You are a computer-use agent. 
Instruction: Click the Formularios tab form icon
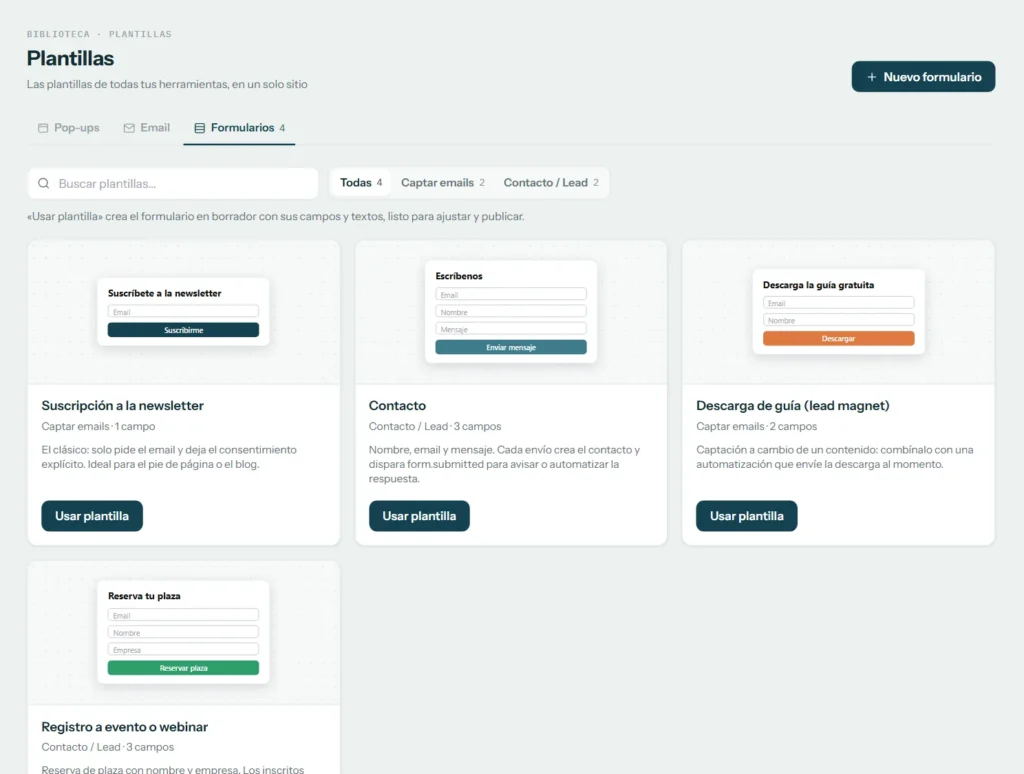click(x=200, y=128)
